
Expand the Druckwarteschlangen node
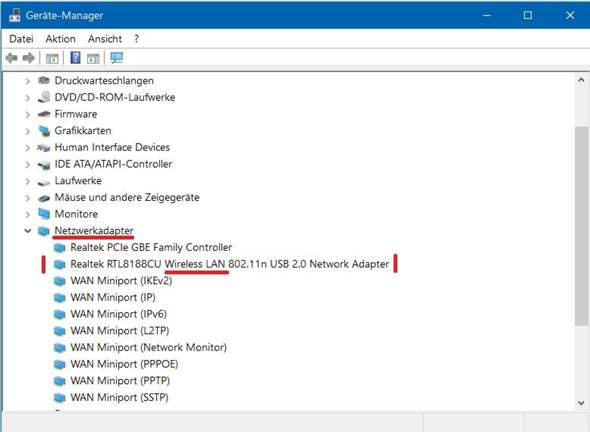click(27, 81)
